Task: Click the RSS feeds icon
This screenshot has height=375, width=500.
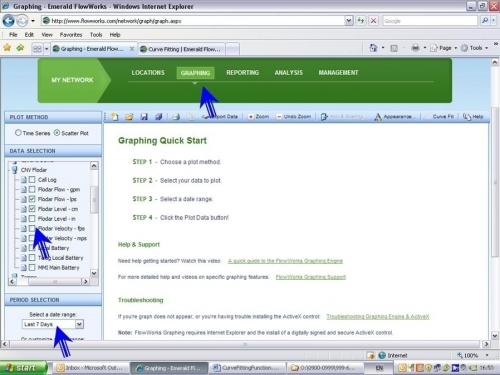Action: 394,48
